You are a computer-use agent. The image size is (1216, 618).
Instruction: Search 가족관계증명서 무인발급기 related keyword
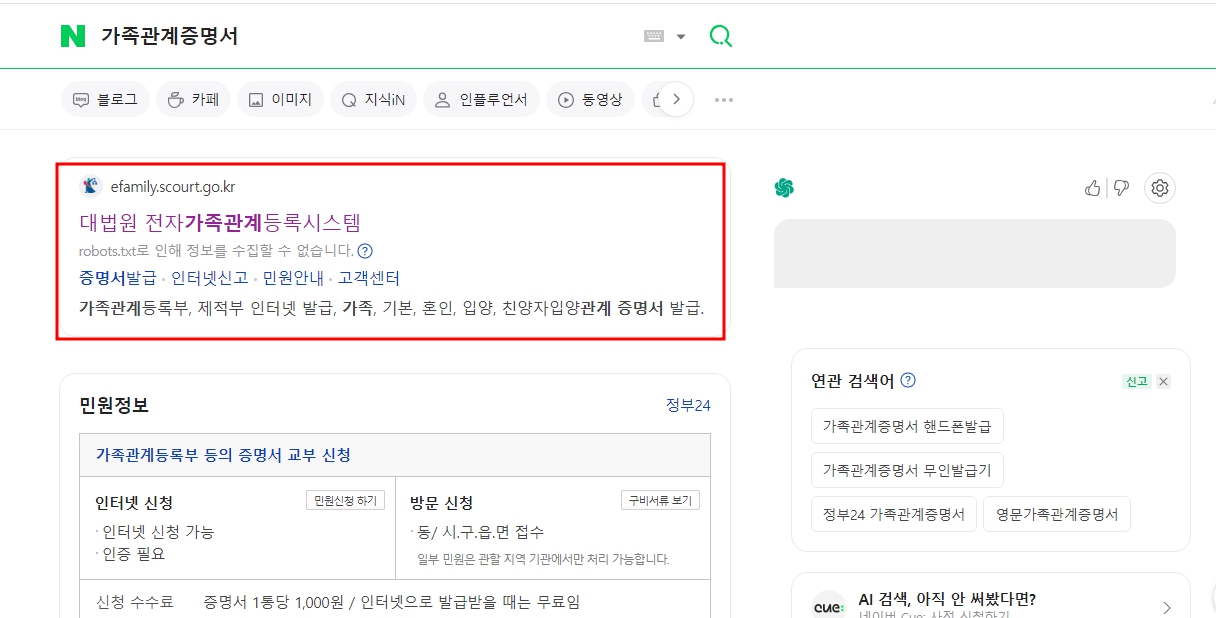907,470
